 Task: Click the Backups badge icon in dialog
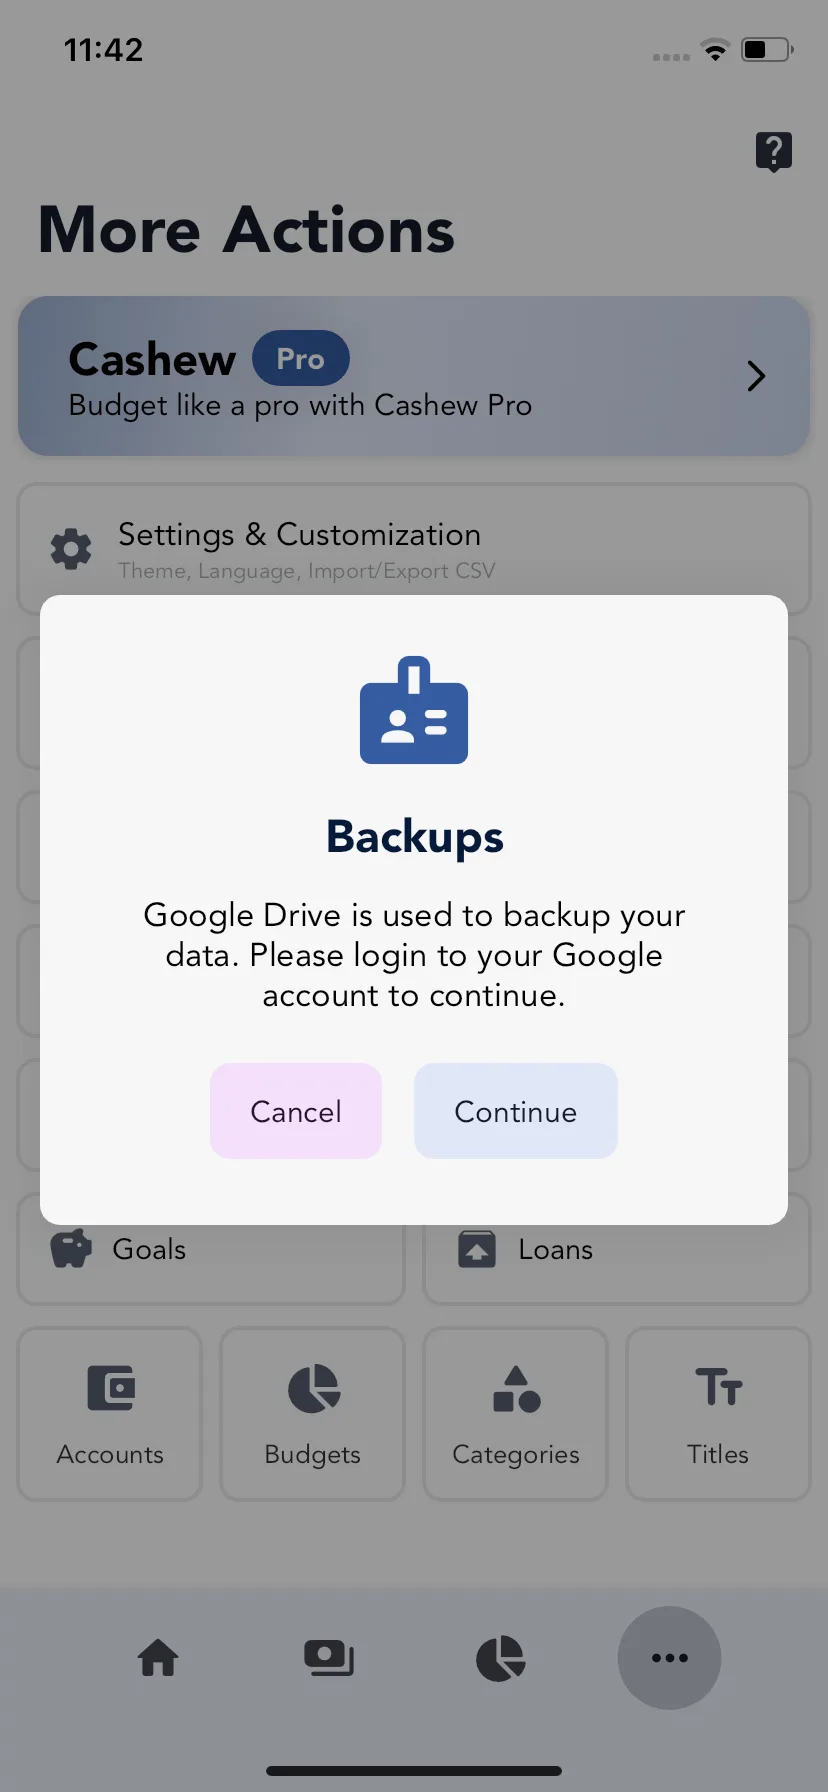coord(414,710)
